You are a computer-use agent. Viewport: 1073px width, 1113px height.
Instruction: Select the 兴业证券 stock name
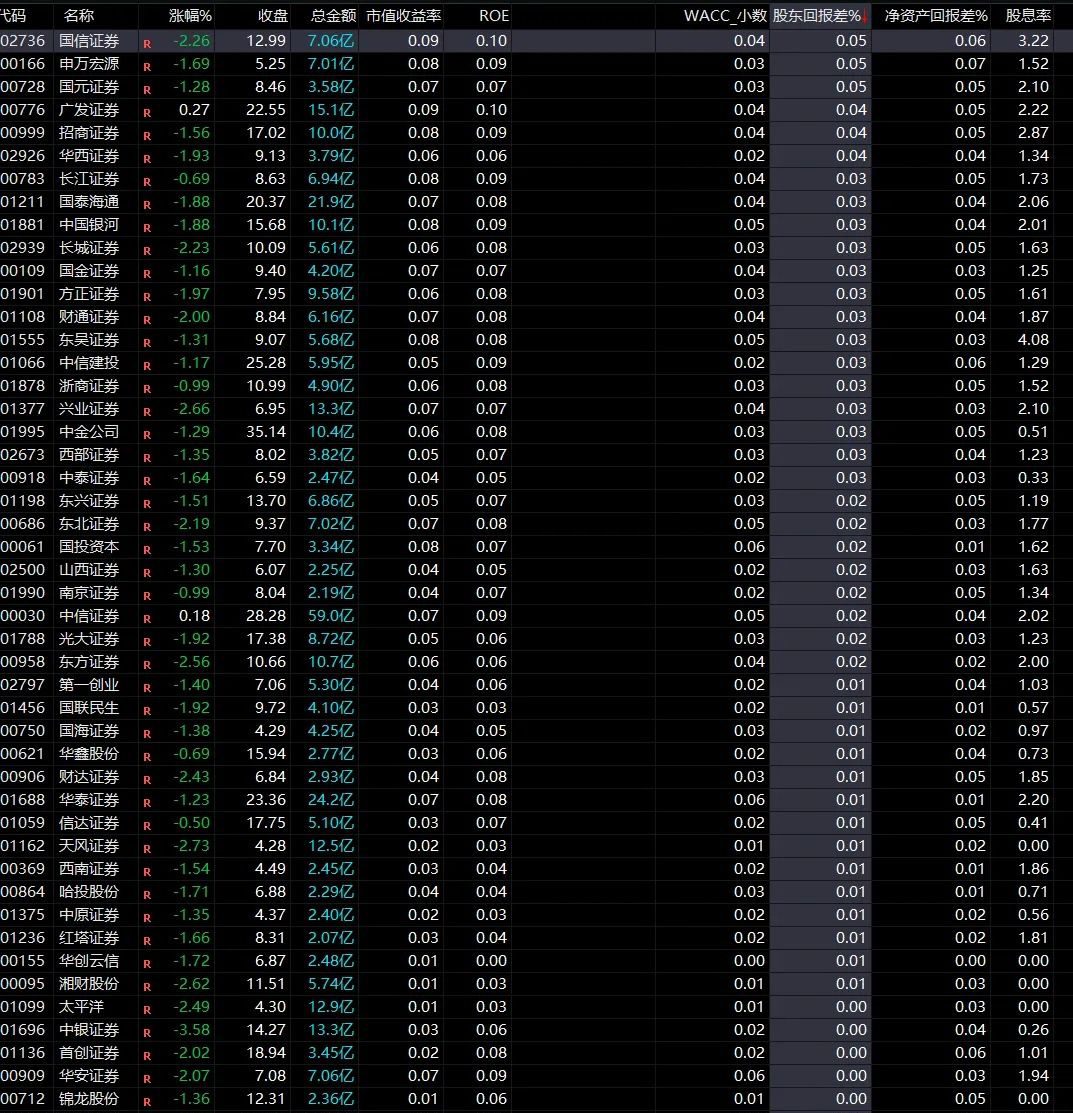tap(89, 409)
